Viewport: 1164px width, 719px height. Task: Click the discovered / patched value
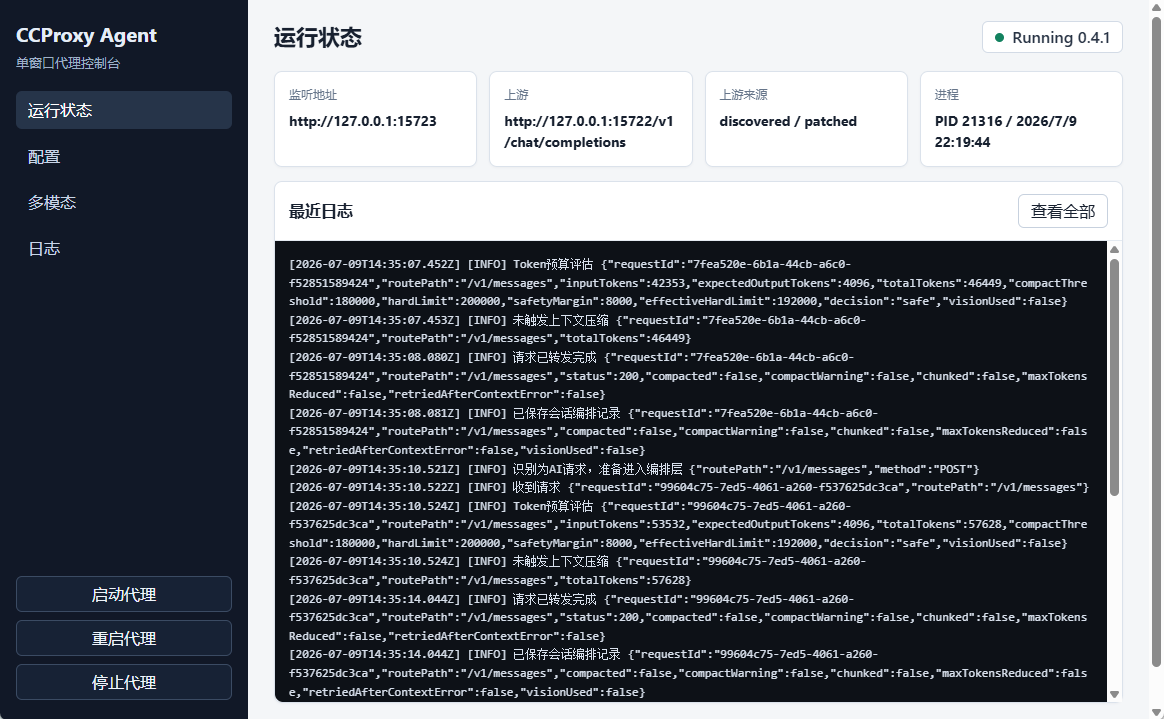point(788,121)
